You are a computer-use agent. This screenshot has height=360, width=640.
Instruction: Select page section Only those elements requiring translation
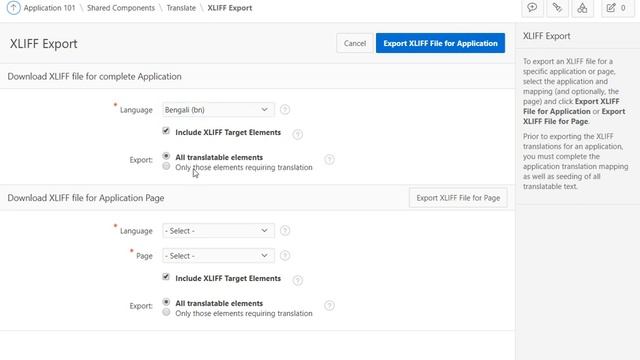click(x=166, y=312)
